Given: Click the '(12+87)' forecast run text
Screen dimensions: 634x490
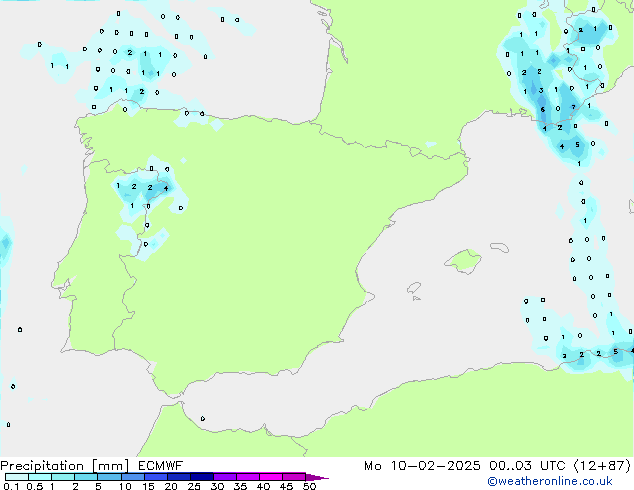Looking at the screenshot, I should tap(602, 466).
